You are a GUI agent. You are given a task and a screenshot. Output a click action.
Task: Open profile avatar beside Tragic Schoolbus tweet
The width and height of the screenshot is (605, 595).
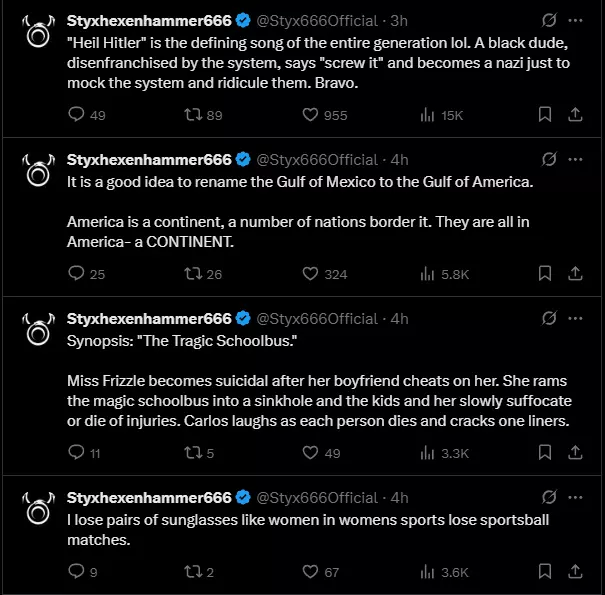(38, 329)
